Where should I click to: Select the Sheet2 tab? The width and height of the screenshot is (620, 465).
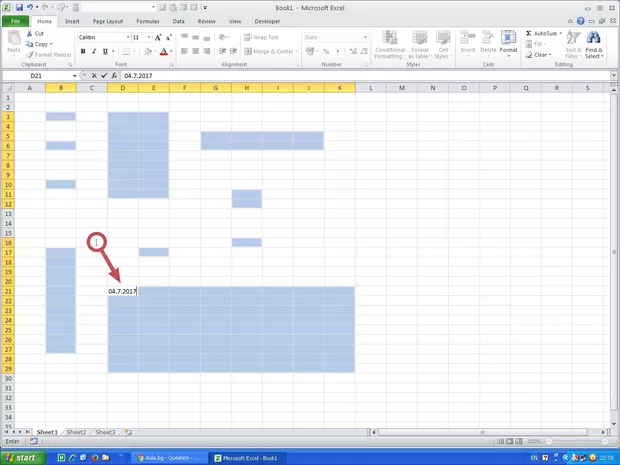76,432
